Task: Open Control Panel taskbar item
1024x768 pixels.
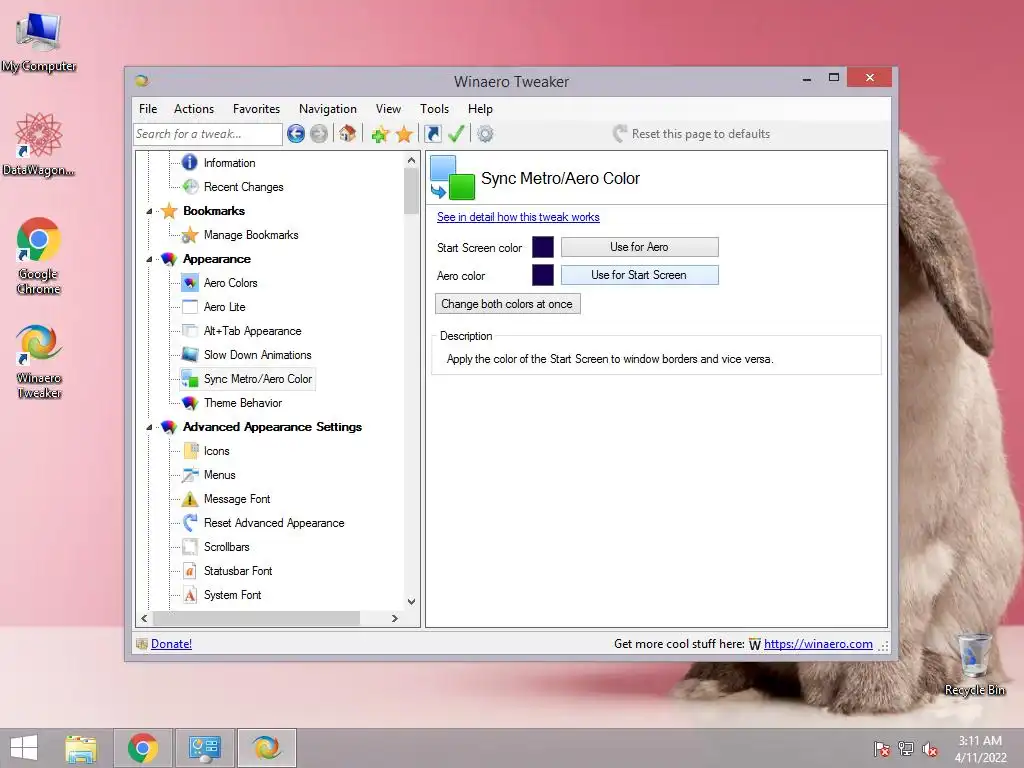Action: (x=204, y=748)
